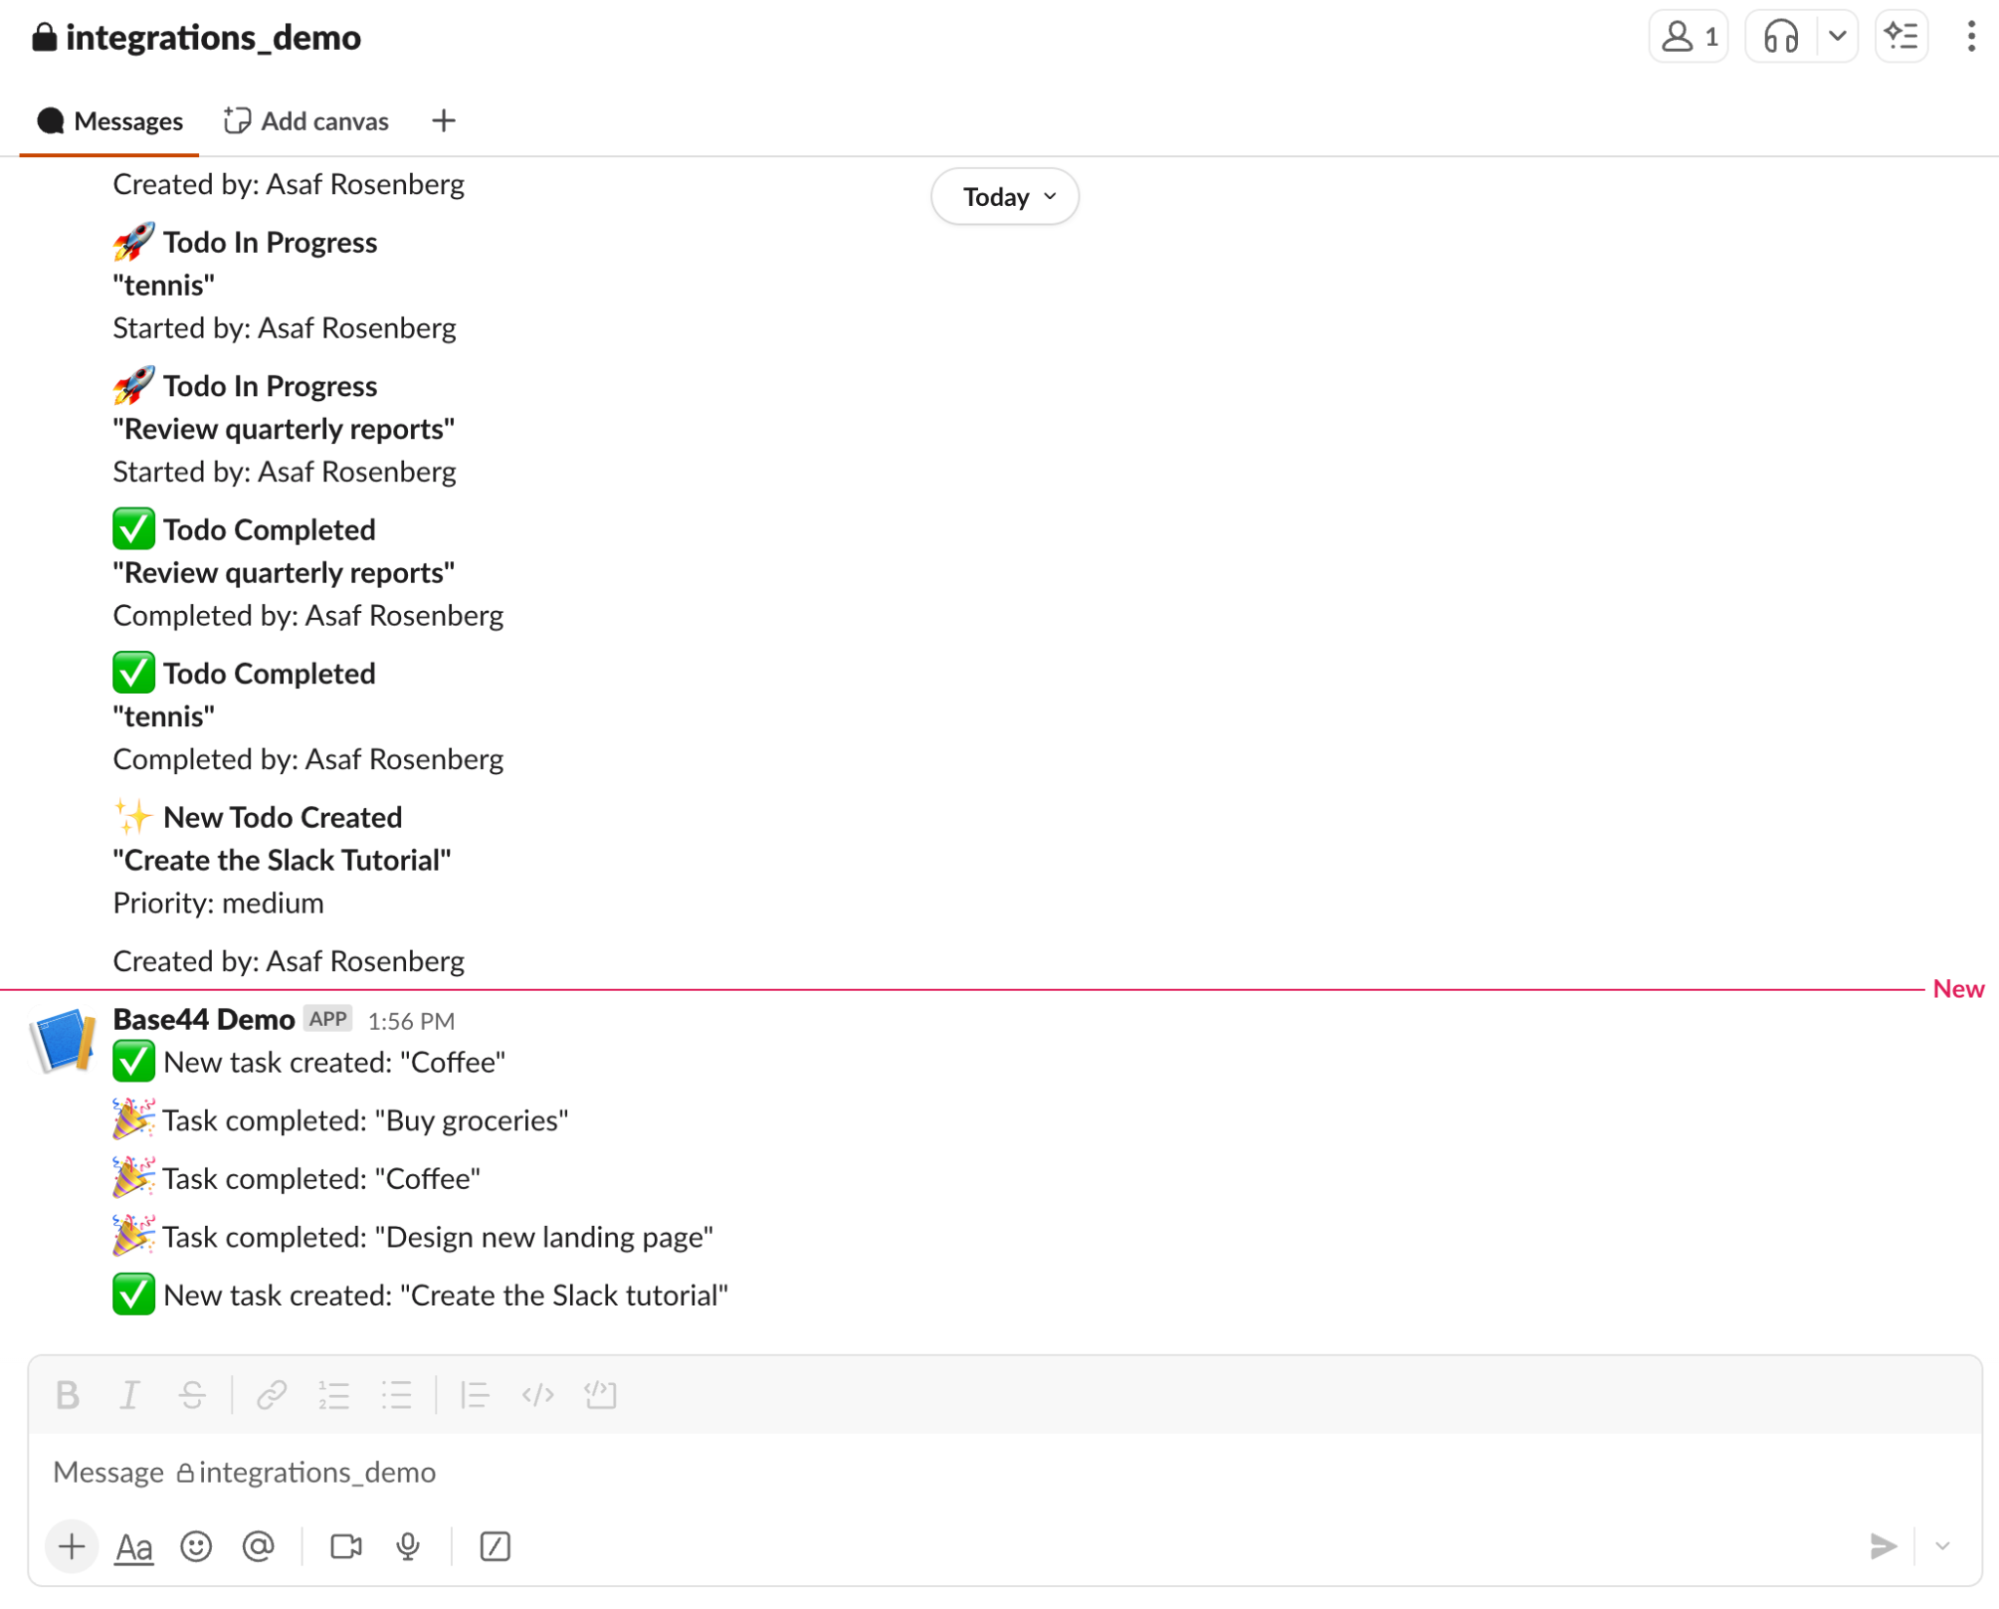Toggle bold formatting
The width and height of the screenshot is (1999, 1609).
pyautogui.click(x=67, y=1394)
